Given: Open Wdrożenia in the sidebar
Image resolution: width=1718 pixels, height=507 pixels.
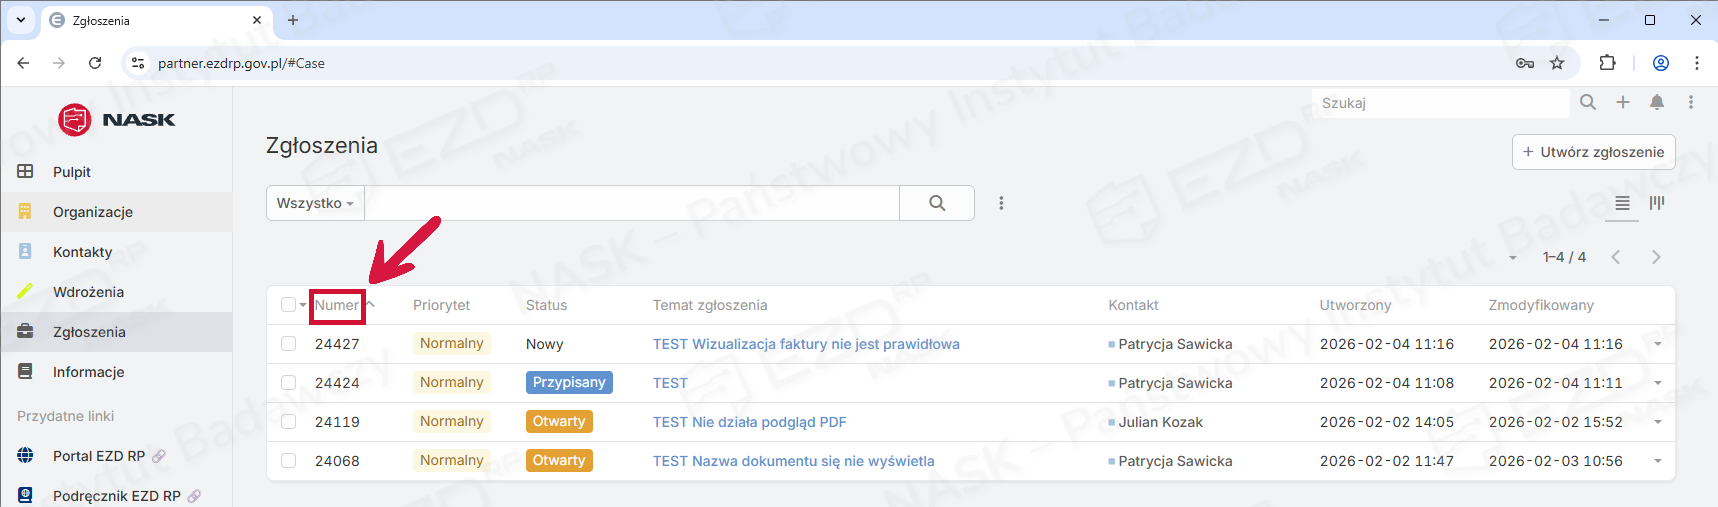Looking at the screenshot, I should (88, 292).
